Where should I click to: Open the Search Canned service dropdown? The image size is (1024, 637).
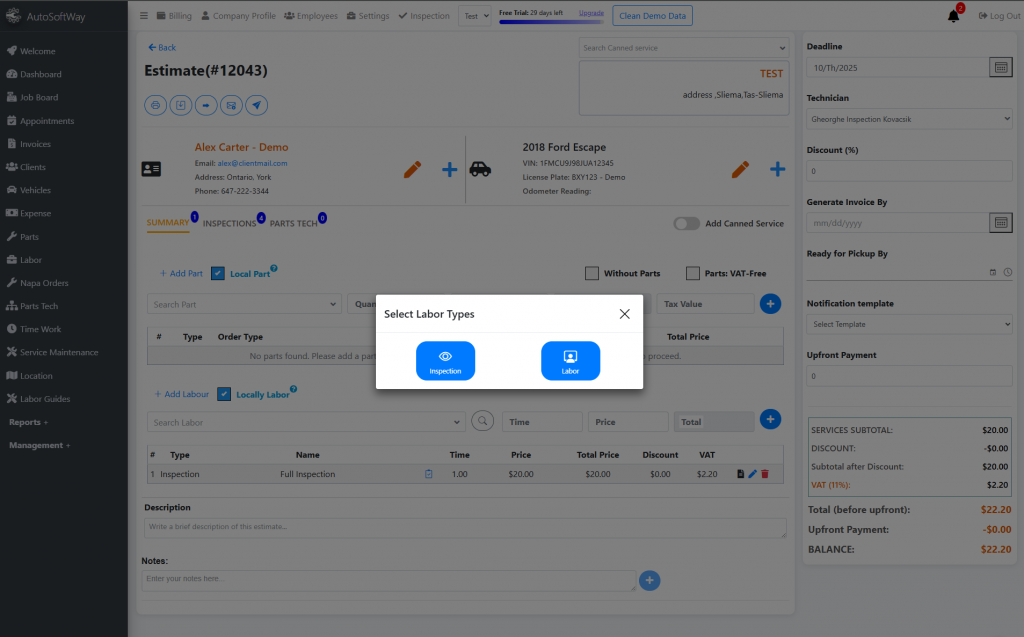click(x=684, y=48)
